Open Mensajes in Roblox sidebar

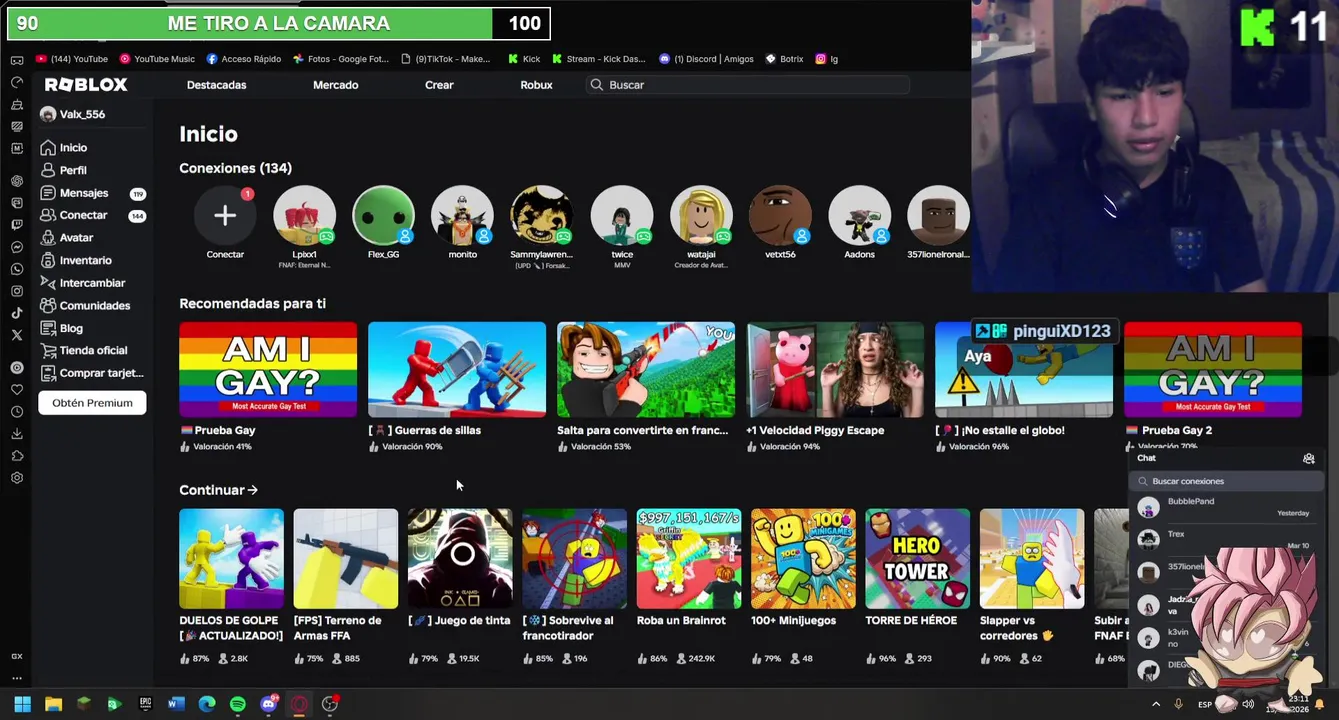[92, 193]
